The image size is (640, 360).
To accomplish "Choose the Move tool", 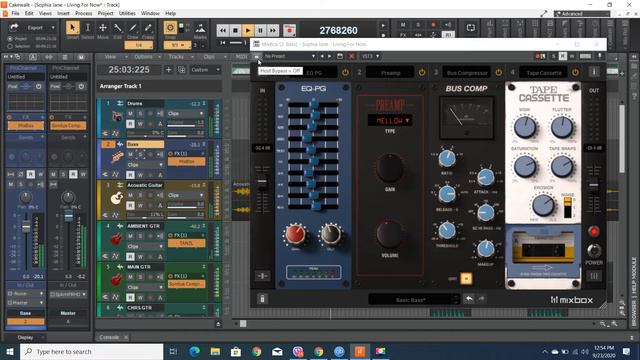I will point(103,28).
